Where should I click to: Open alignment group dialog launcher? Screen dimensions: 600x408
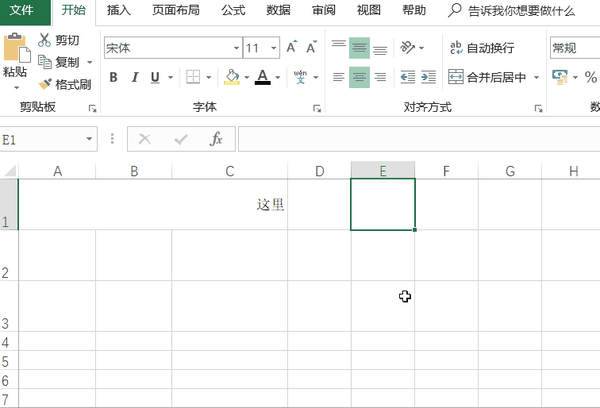538,109
